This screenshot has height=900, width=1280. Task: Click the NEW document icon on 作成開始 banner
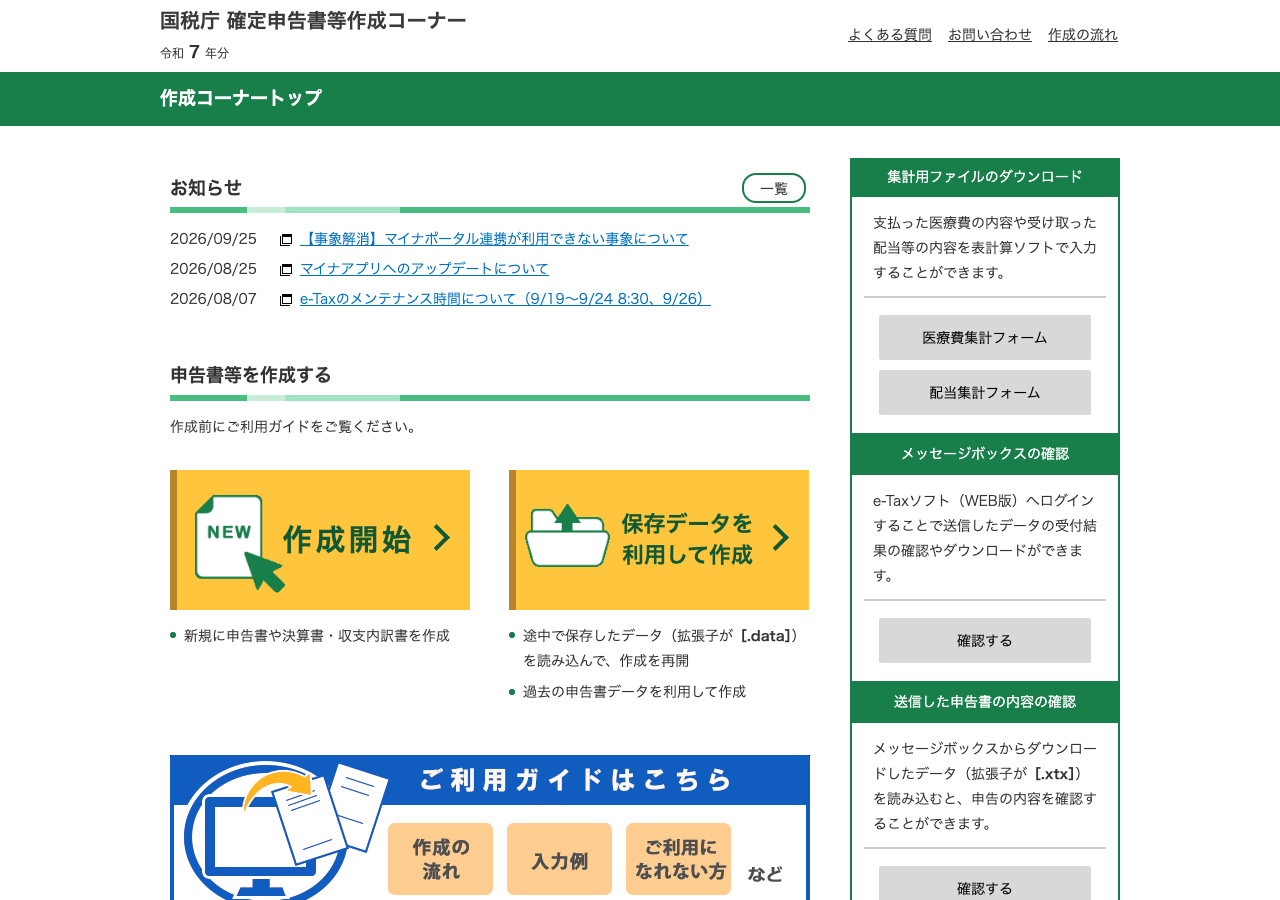coord(239,543)
